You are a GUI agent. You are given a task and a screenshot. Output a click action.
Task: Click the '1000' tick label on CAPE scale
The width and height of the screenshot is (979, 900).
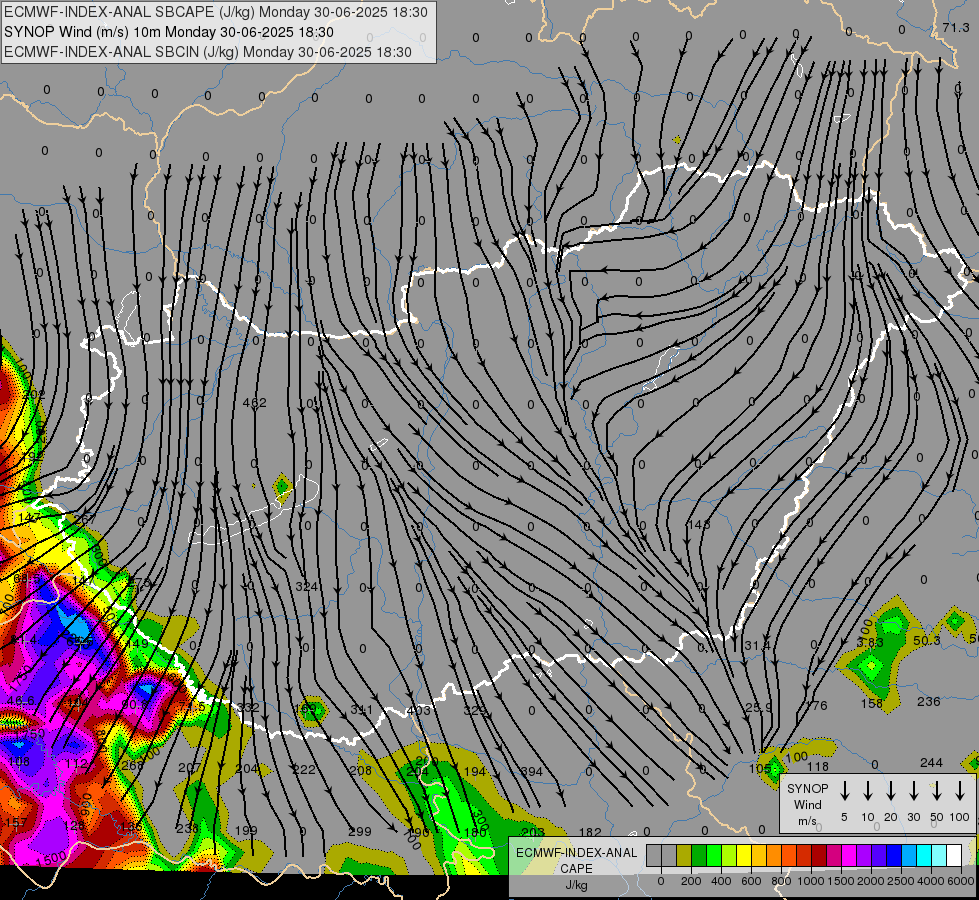tap(810, 881)
